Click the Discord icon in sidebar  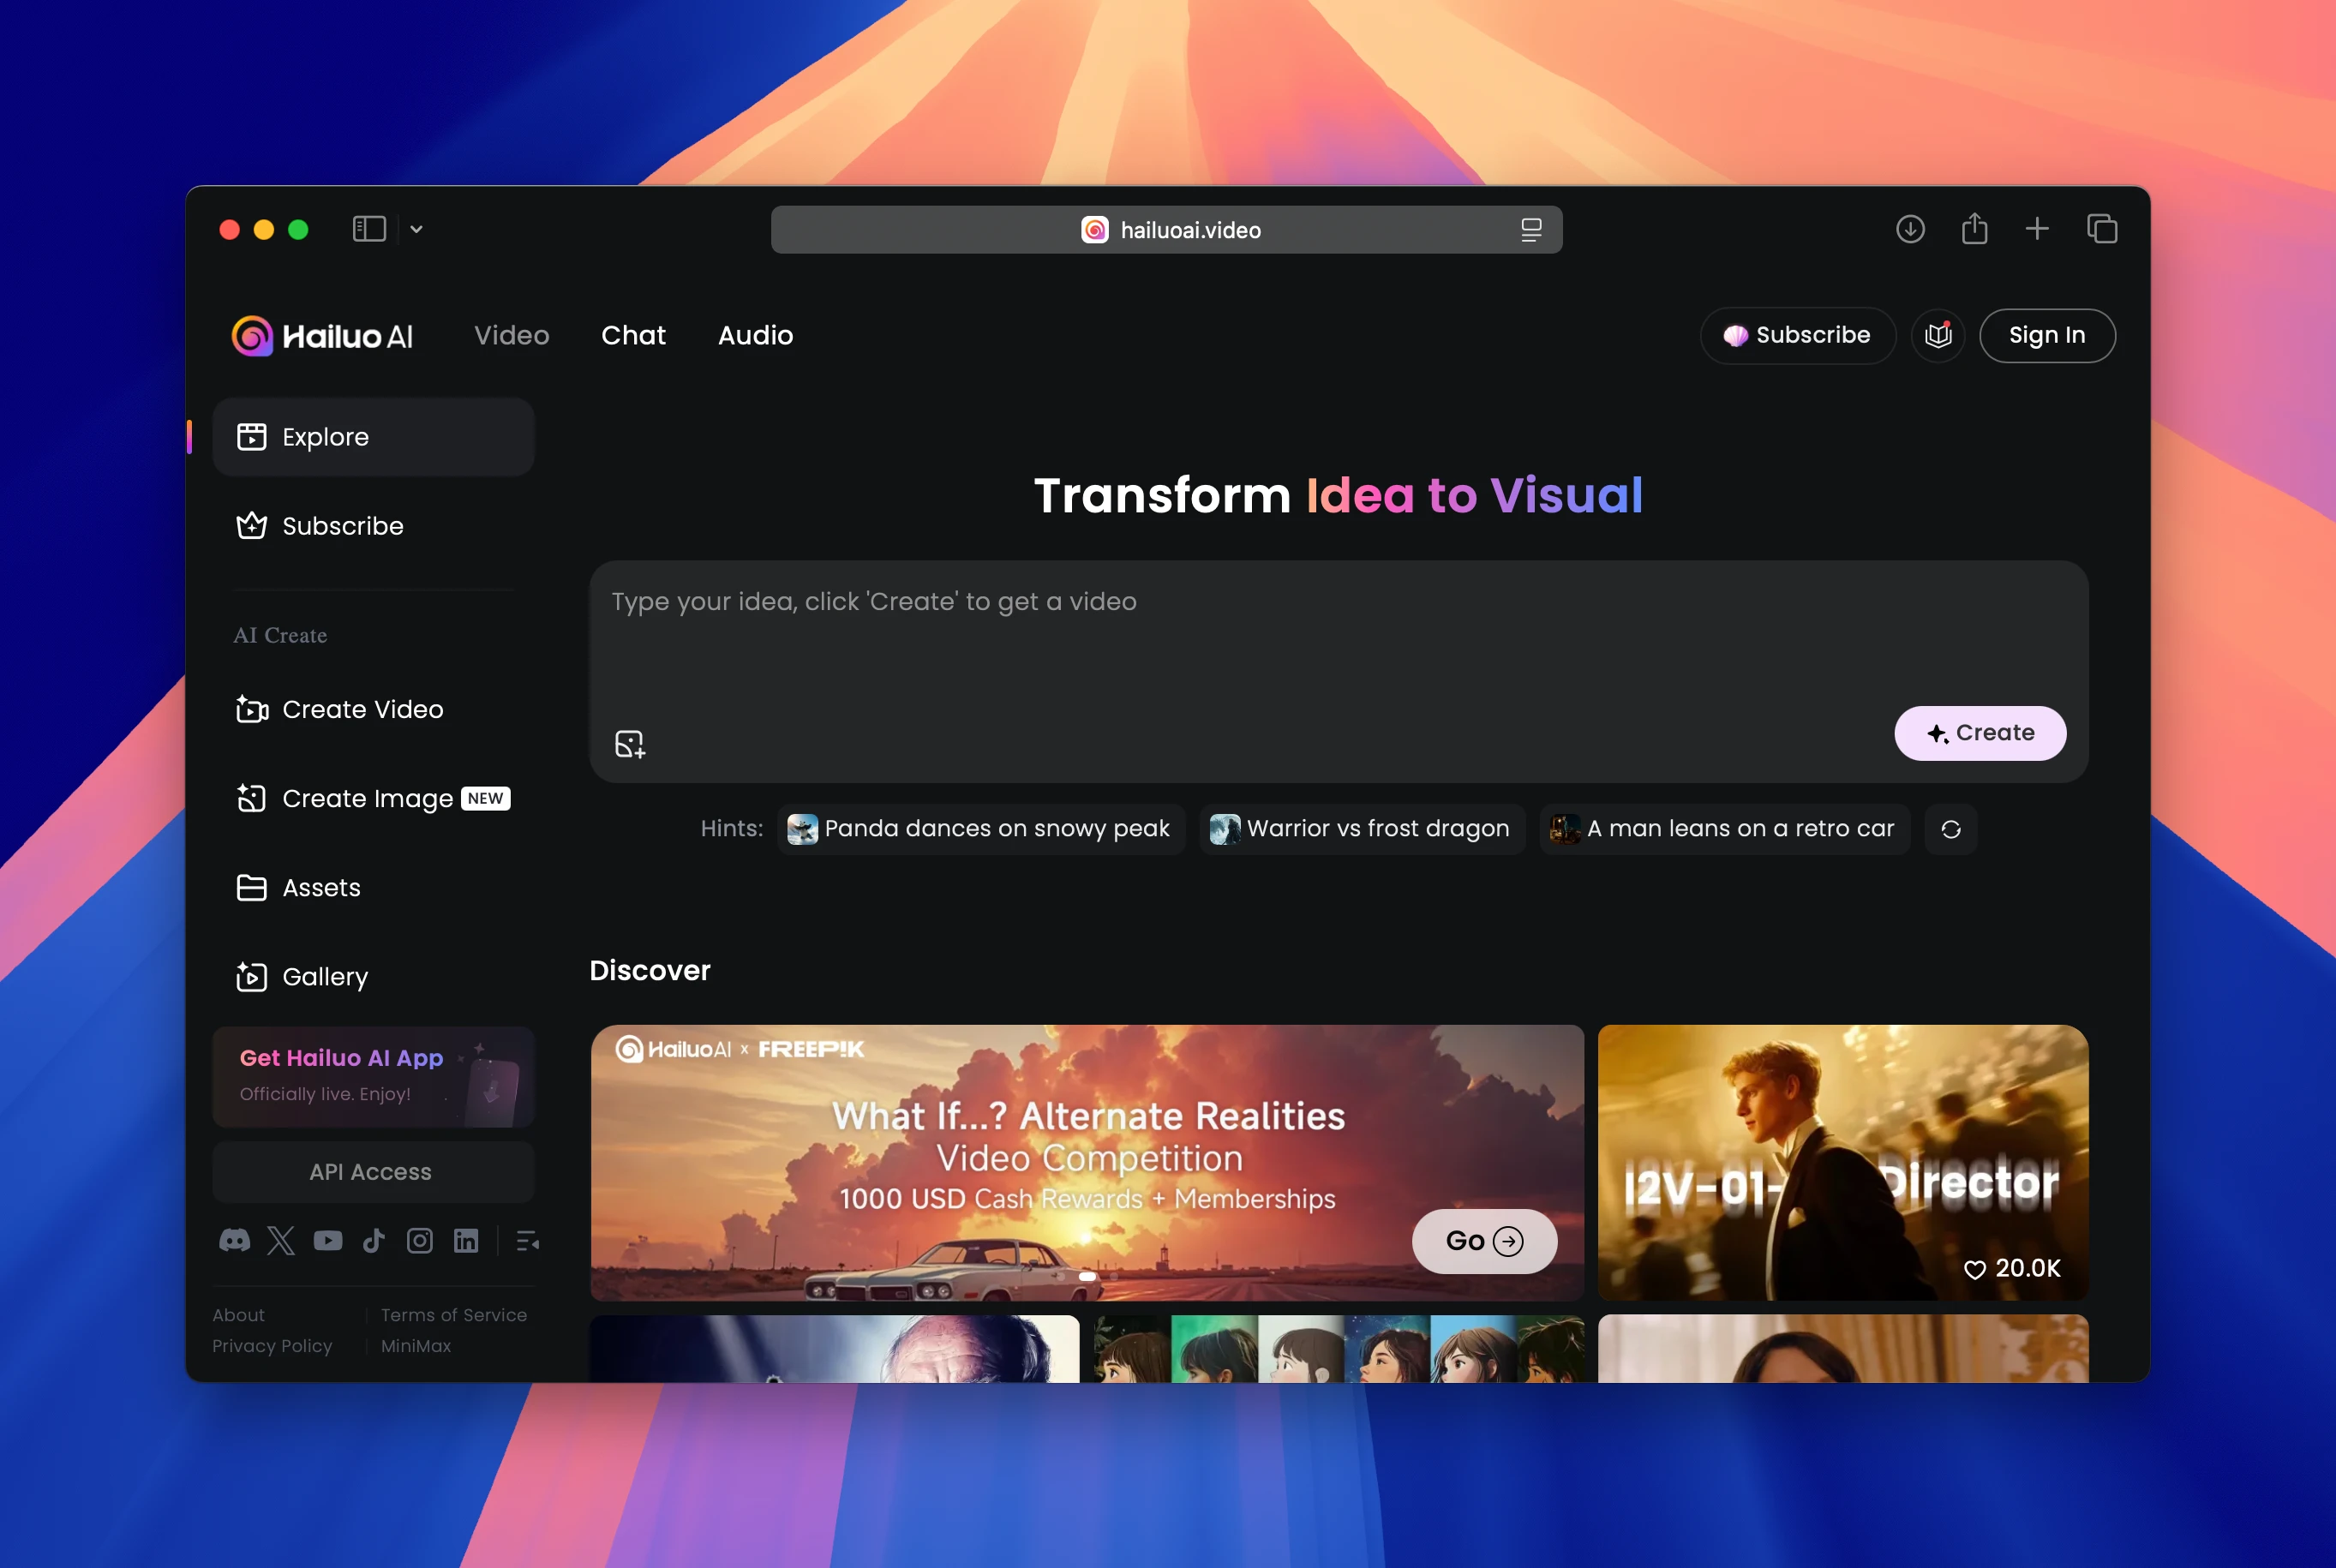pos(234,1241)
